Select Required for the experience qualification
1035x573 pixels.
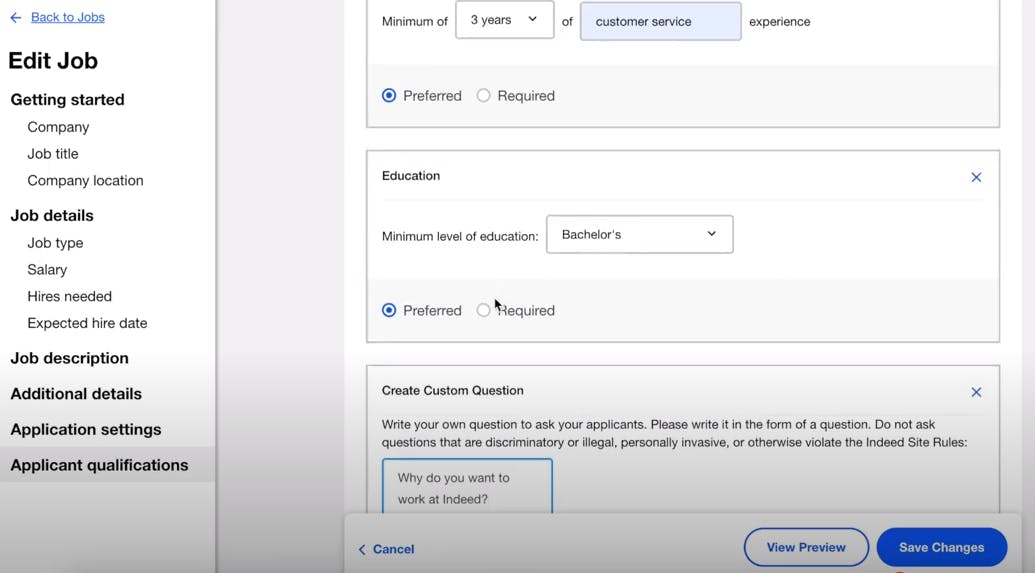[484, 96]
